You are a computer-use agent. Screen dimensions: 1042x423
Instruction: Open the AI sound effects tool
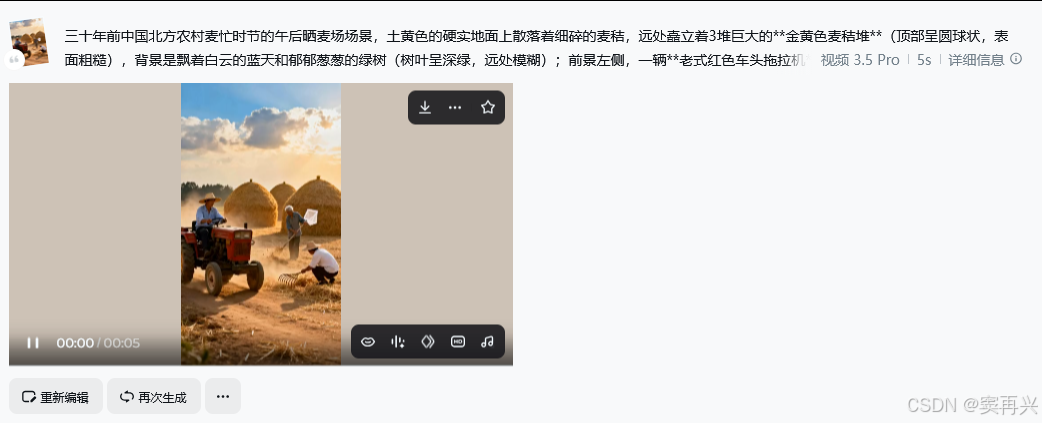398,341
